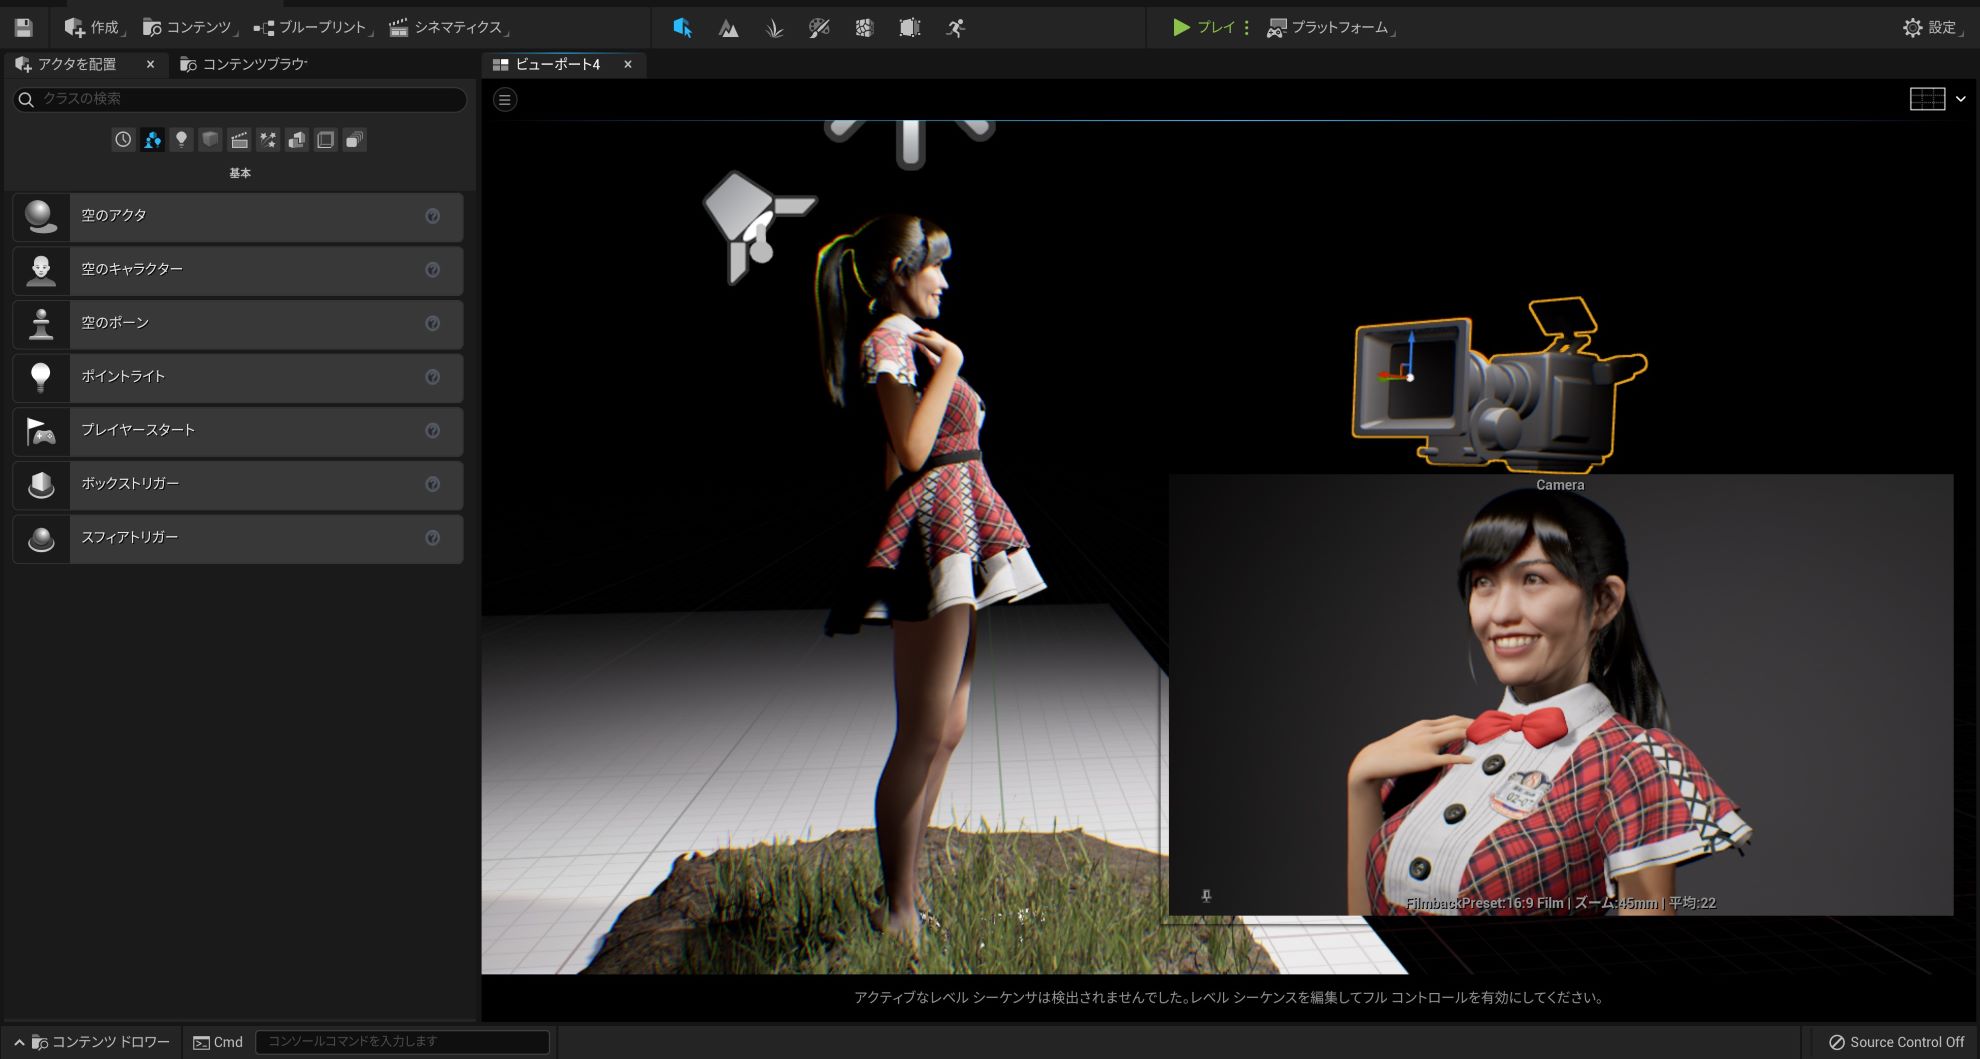The height and width of the screenshot is (1059, 1980).
Task: Pin the camera preview window
Action: 1206,896
